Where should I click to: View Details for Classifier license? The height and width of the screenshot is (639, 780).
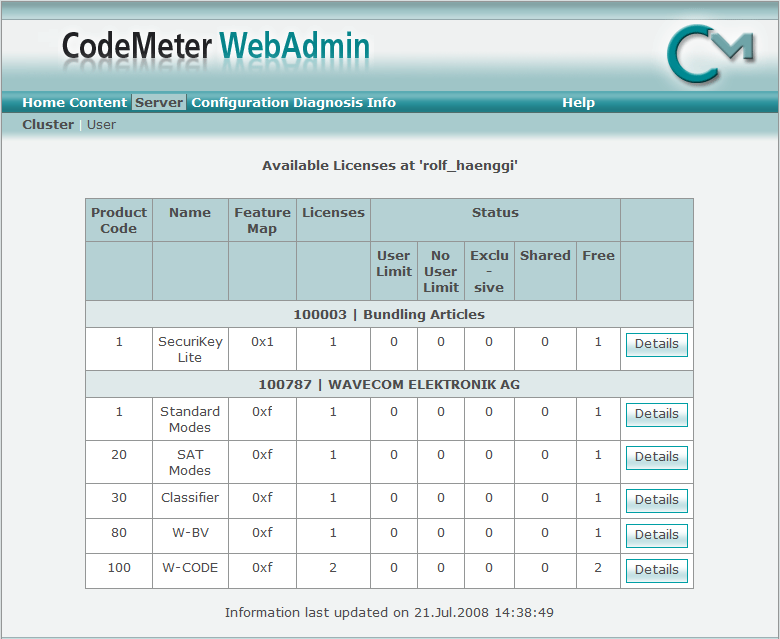[x=656, y=500]
